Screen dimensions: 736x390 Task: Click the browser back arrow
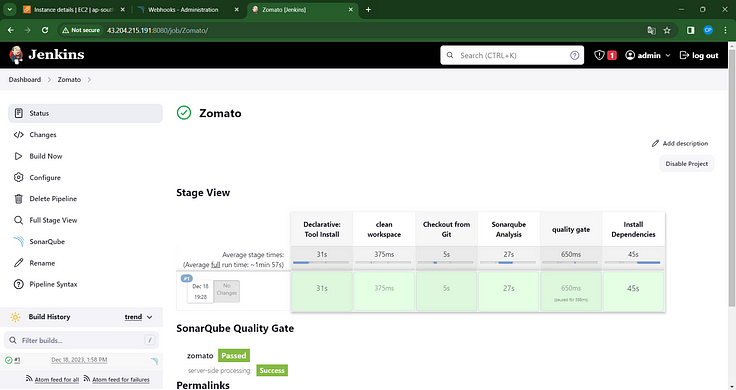click(x=11, y=30)
